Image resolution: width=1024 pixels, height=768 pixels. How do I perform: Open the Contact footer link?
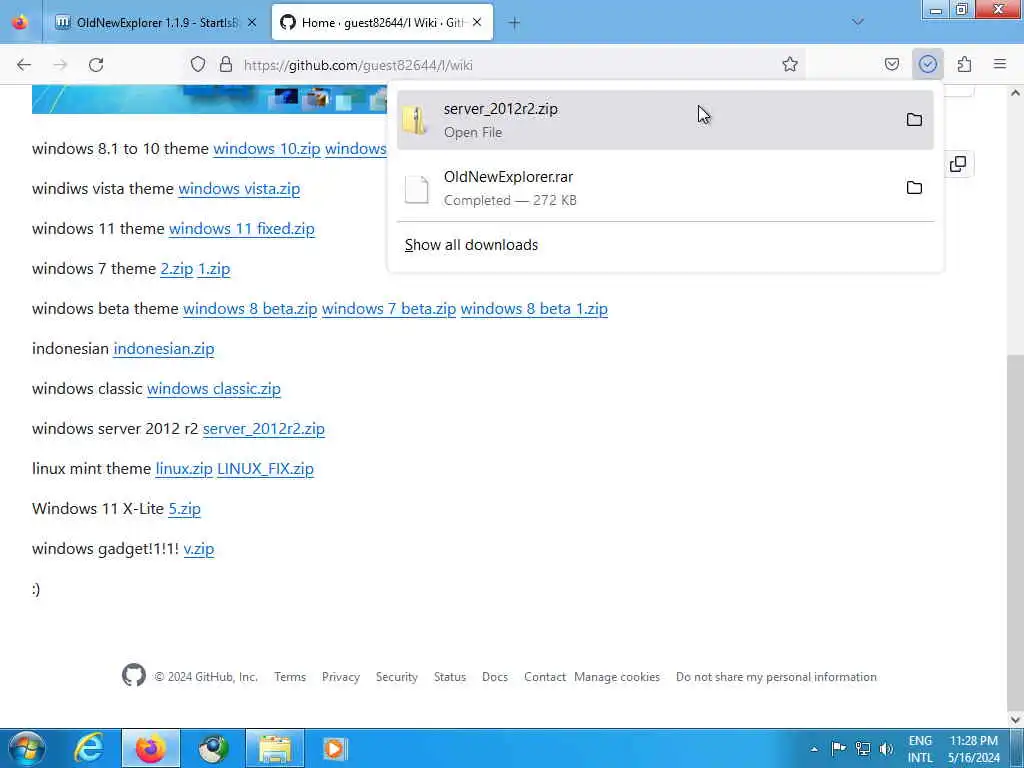point(545,677)
